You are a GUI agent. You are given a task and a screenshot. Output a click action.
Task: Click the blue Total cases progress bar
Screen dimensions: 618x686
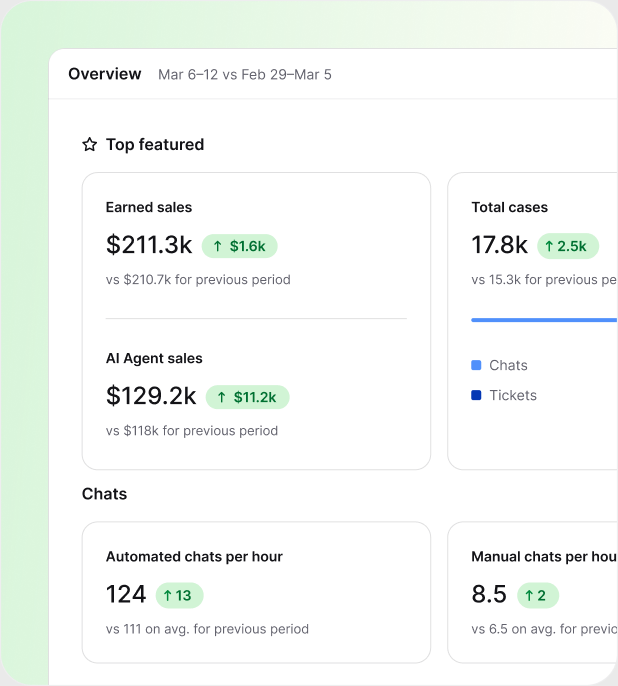[x=544, y=320]
